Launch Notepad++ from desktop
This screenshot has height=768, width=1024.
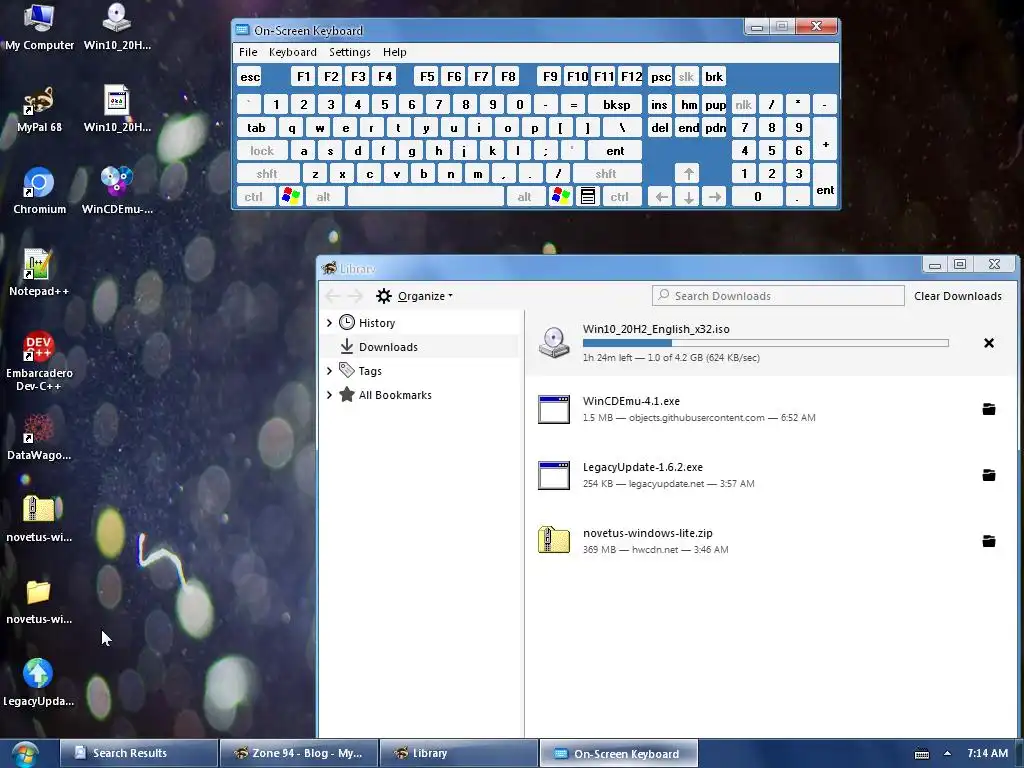[x=39, y=273]
